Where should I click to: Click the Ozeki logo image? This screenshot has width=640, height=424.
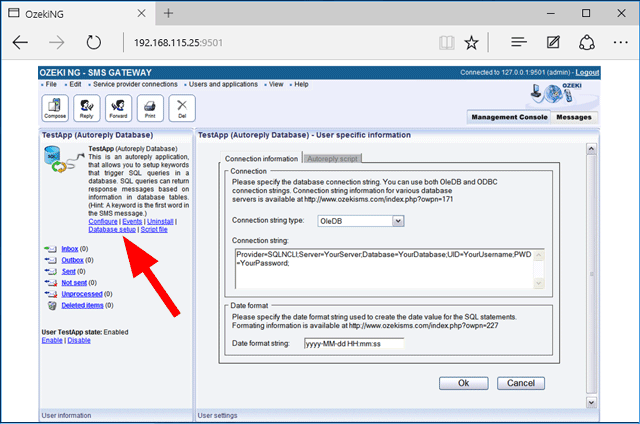coord(558,93)
